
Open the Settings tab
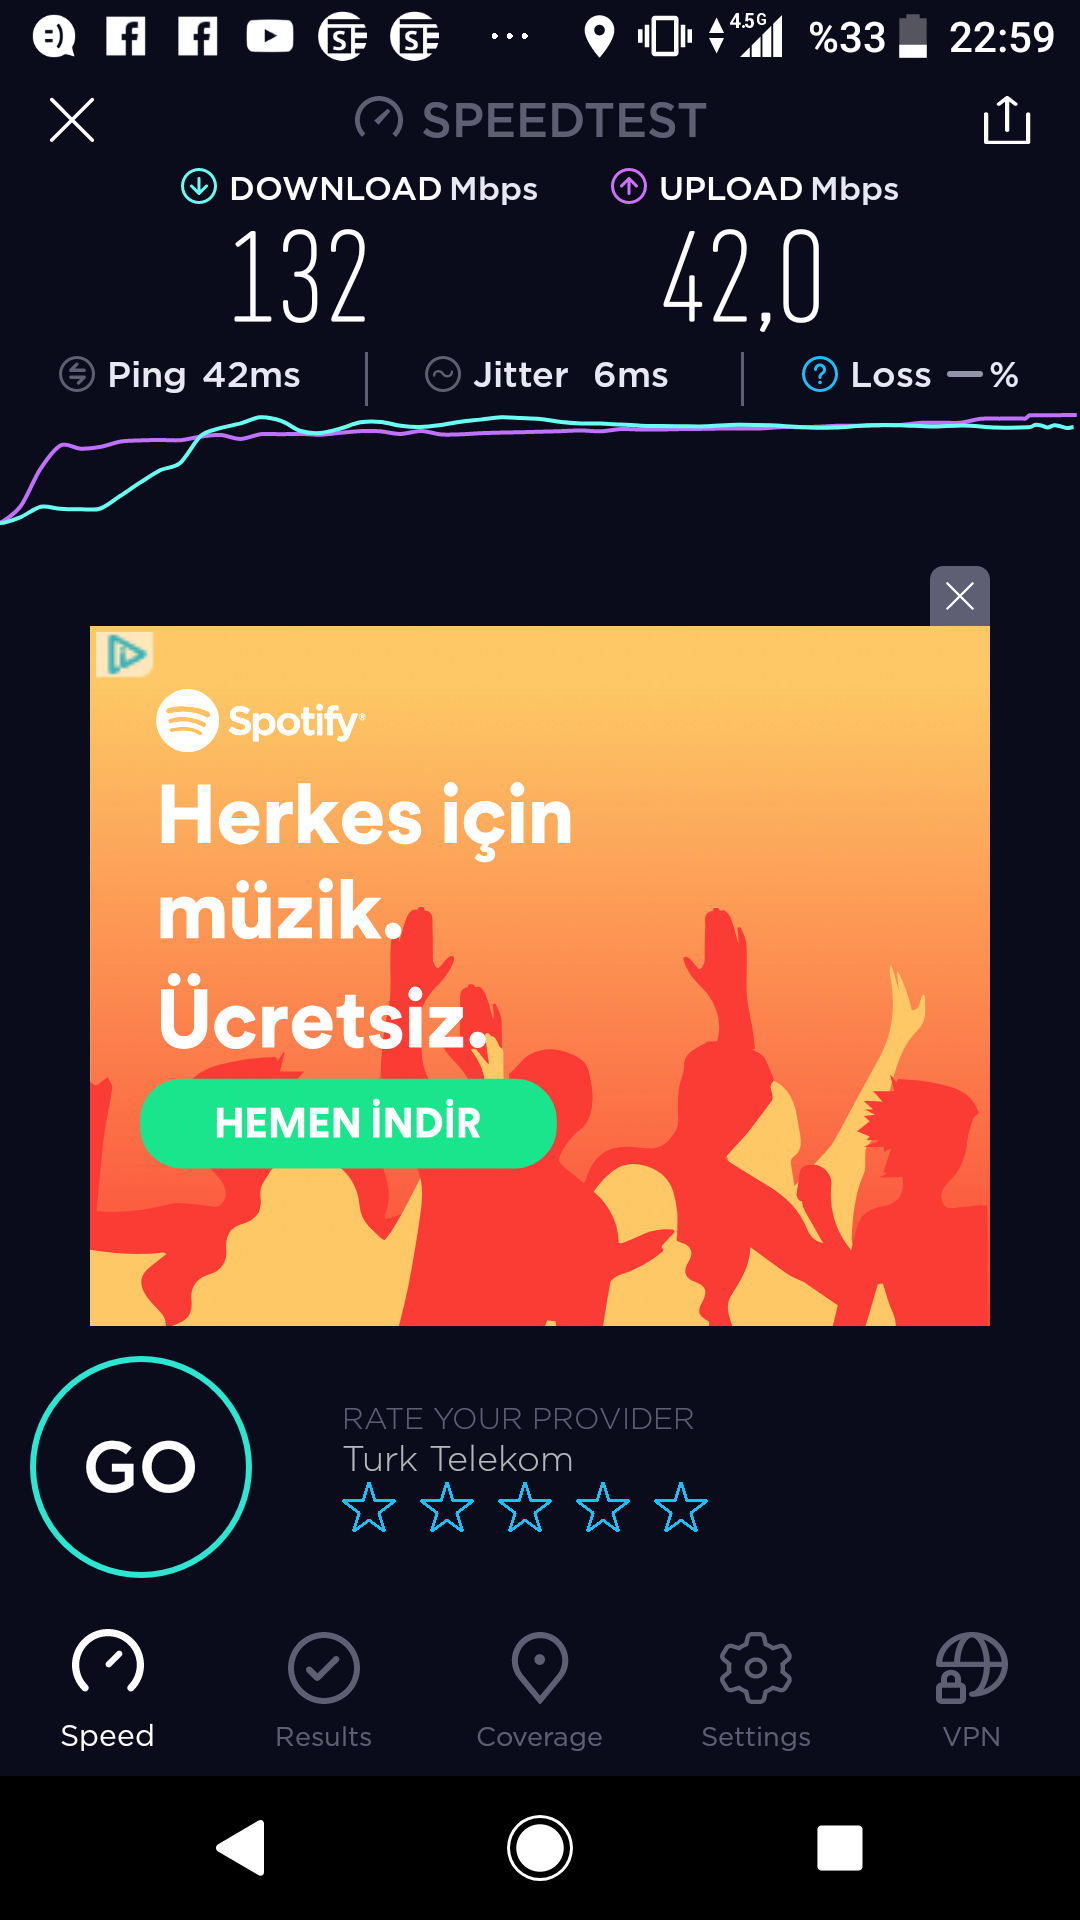click(x=756, y=1690)
